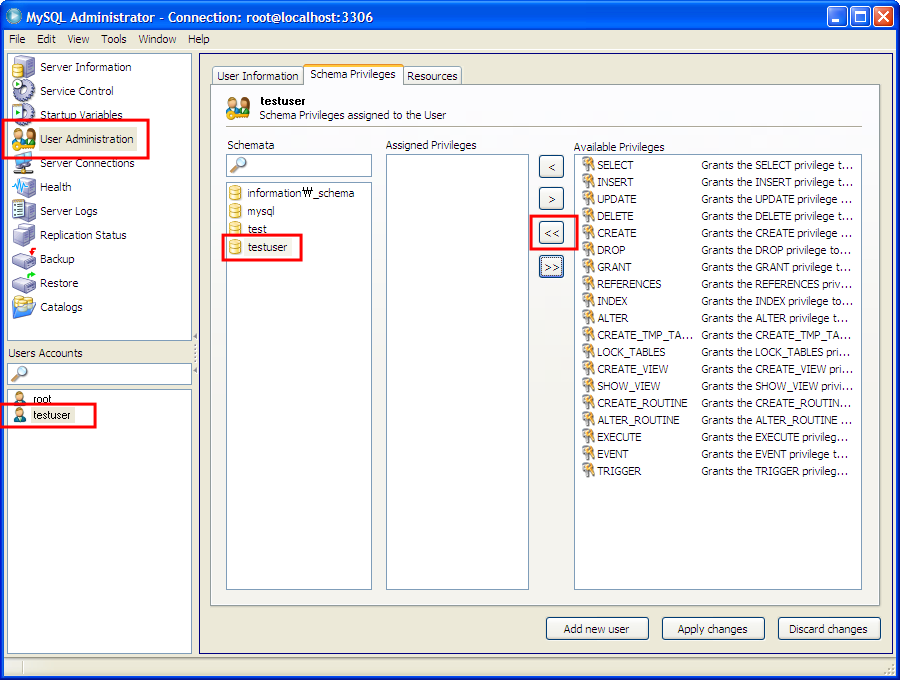Click the CREATE privilege icon
The image size is (900, 680).
pyautogui.click(x=588, y=233)
